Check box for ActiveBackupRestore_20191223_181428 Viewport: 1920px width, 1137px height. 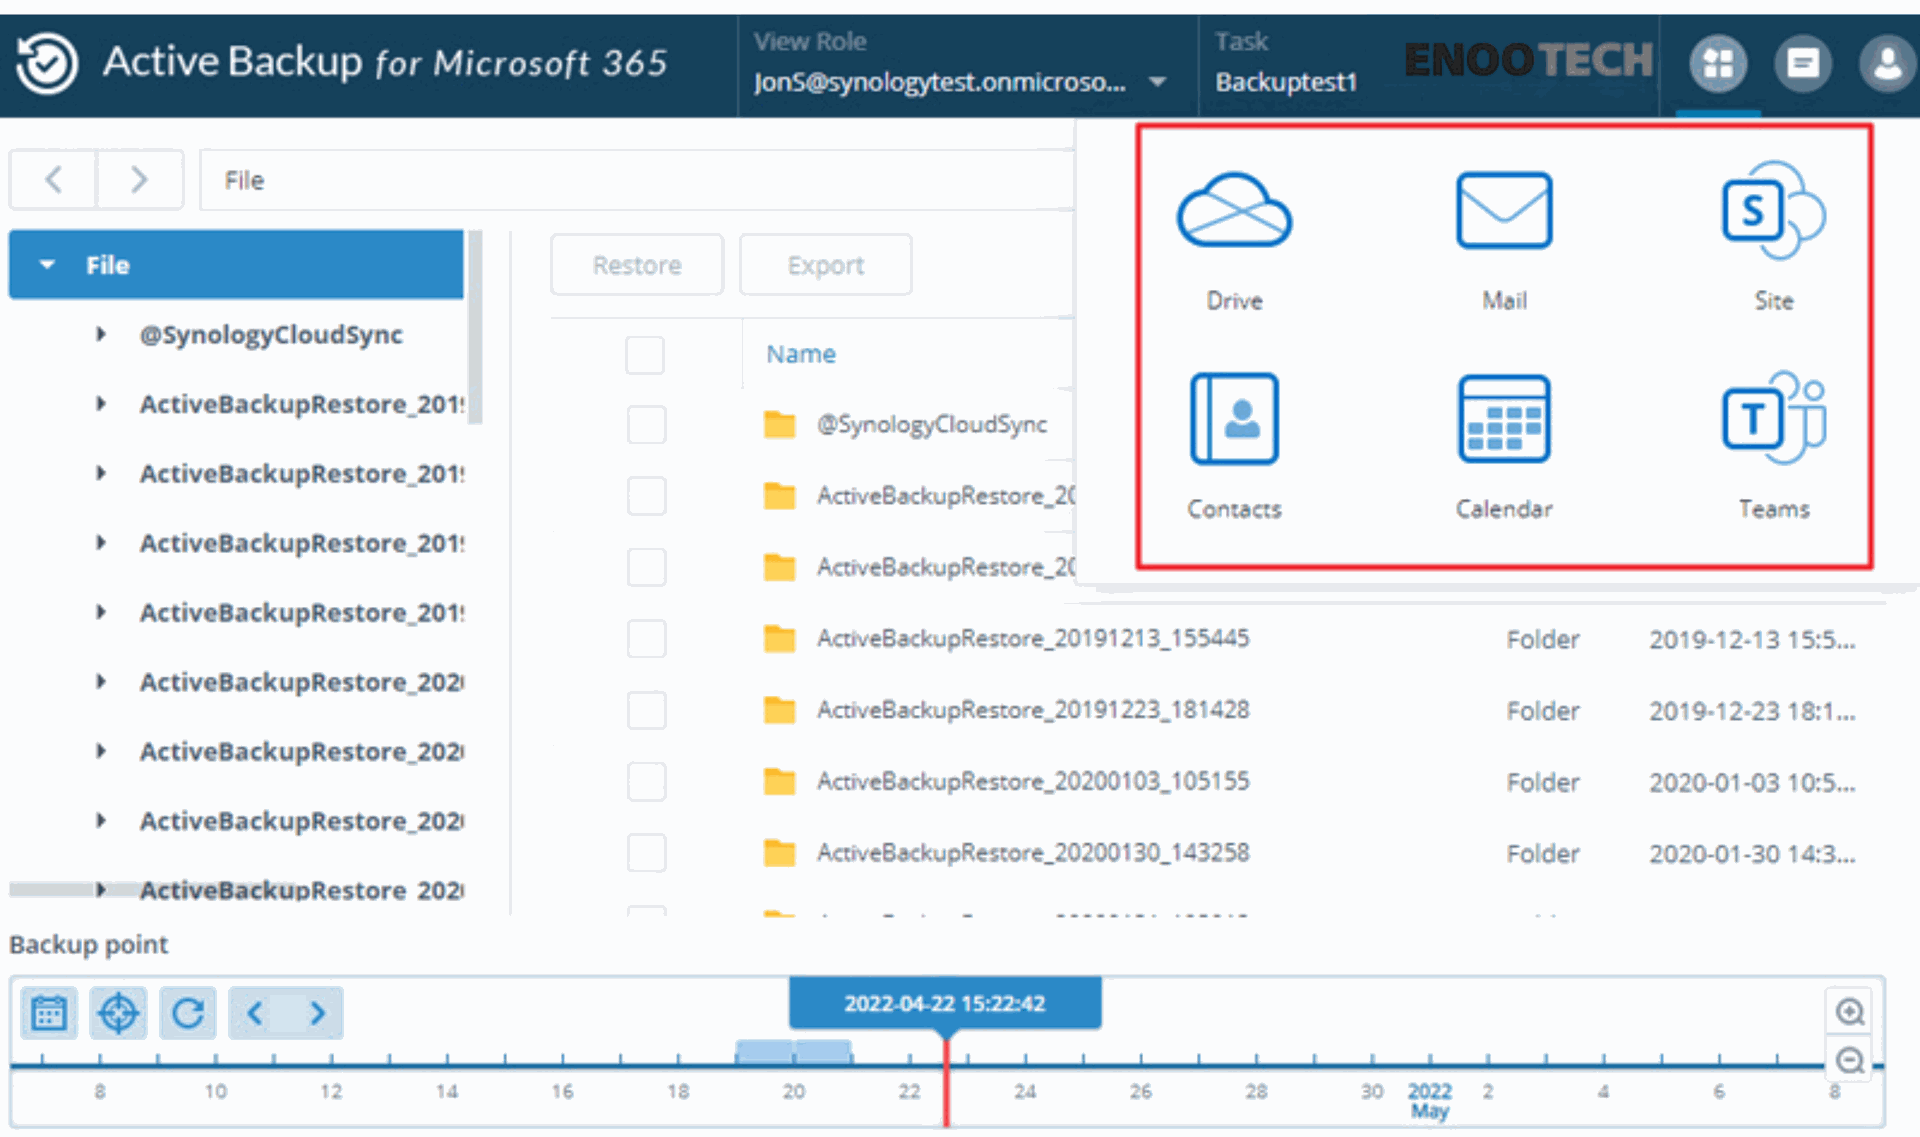pos(646,710)
